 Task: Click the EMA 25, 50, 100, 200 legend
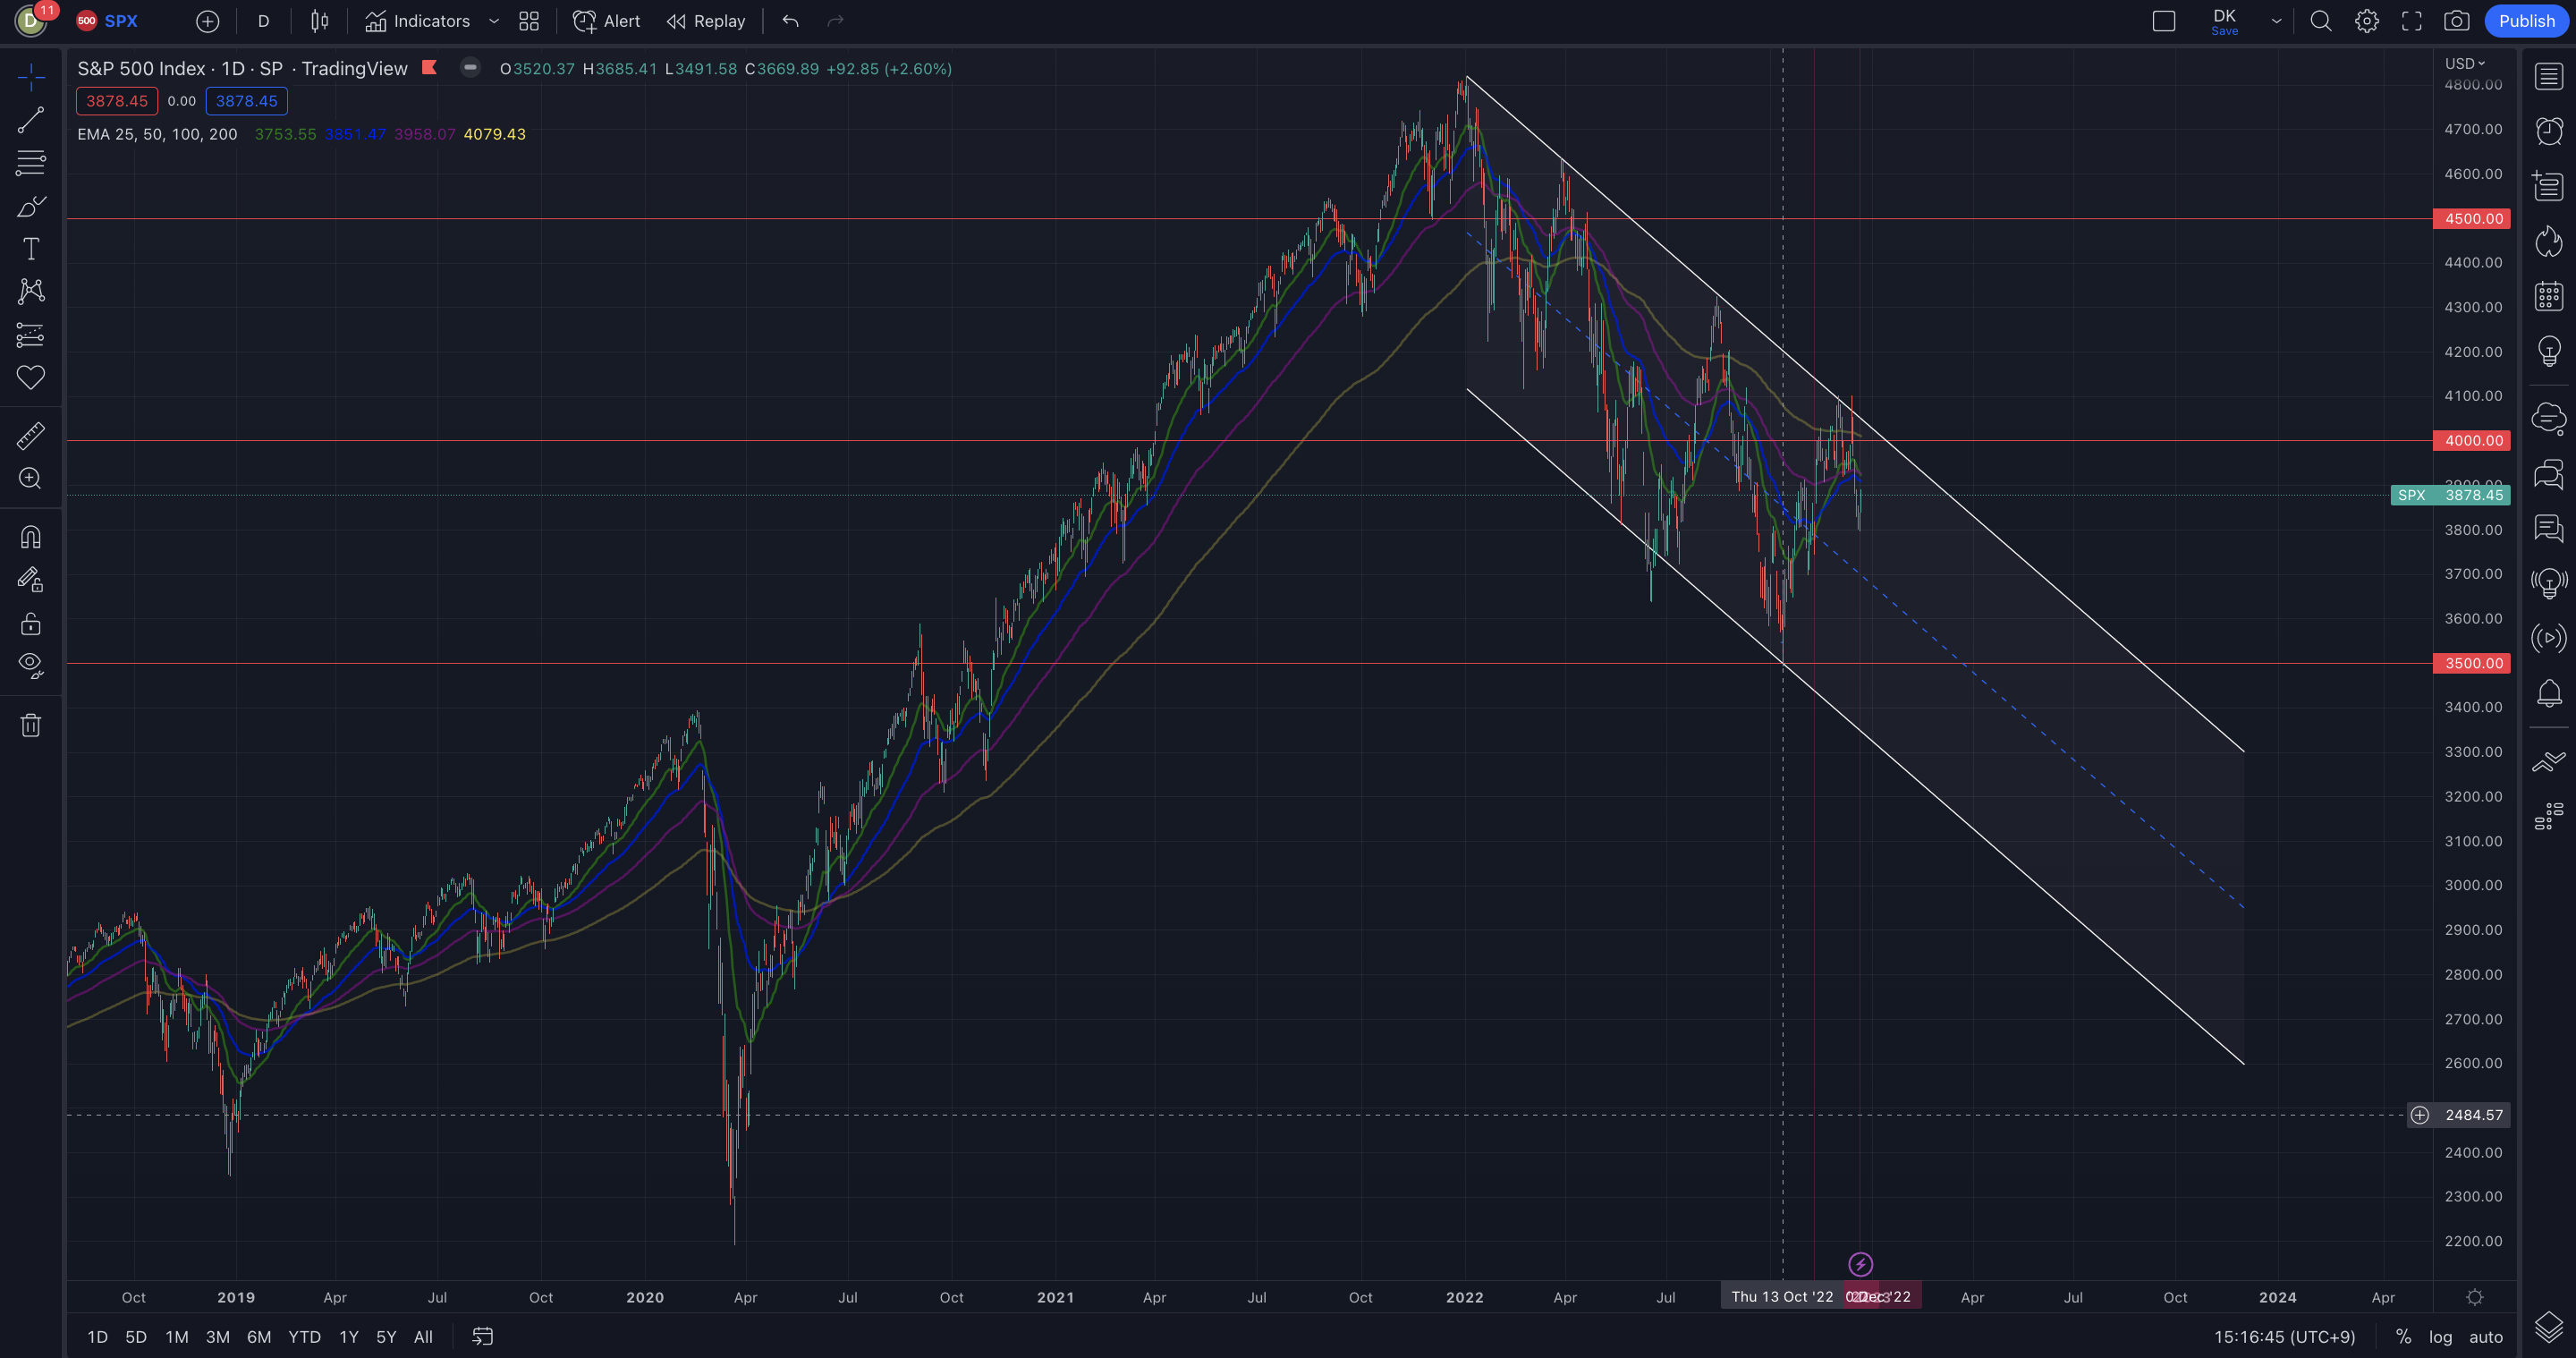click(x=158, y=134)
